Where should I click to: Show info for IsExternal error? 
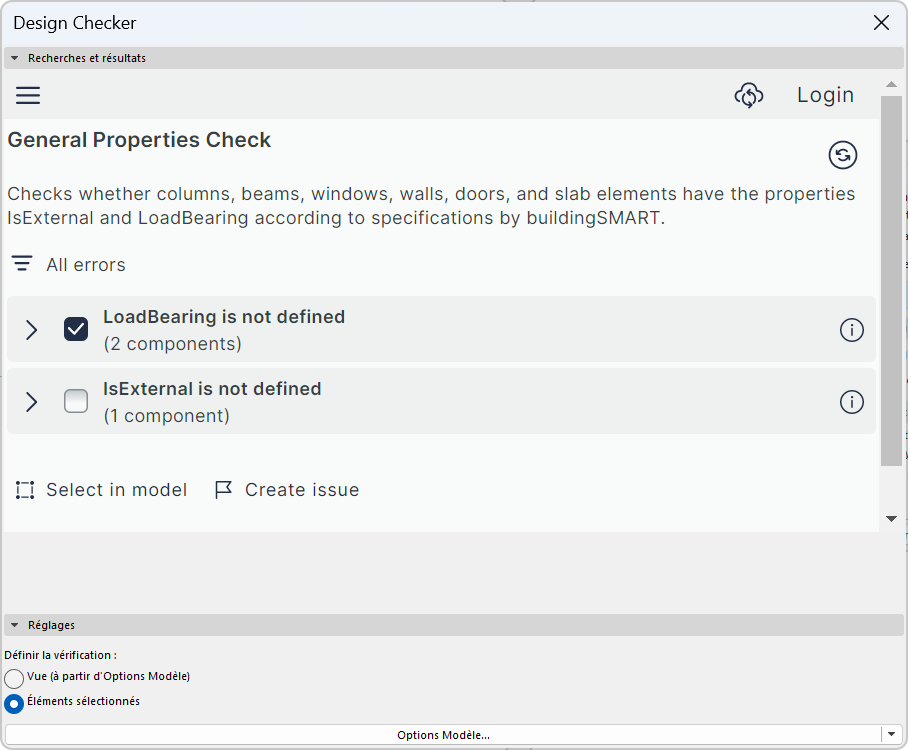tap(851, 402)
